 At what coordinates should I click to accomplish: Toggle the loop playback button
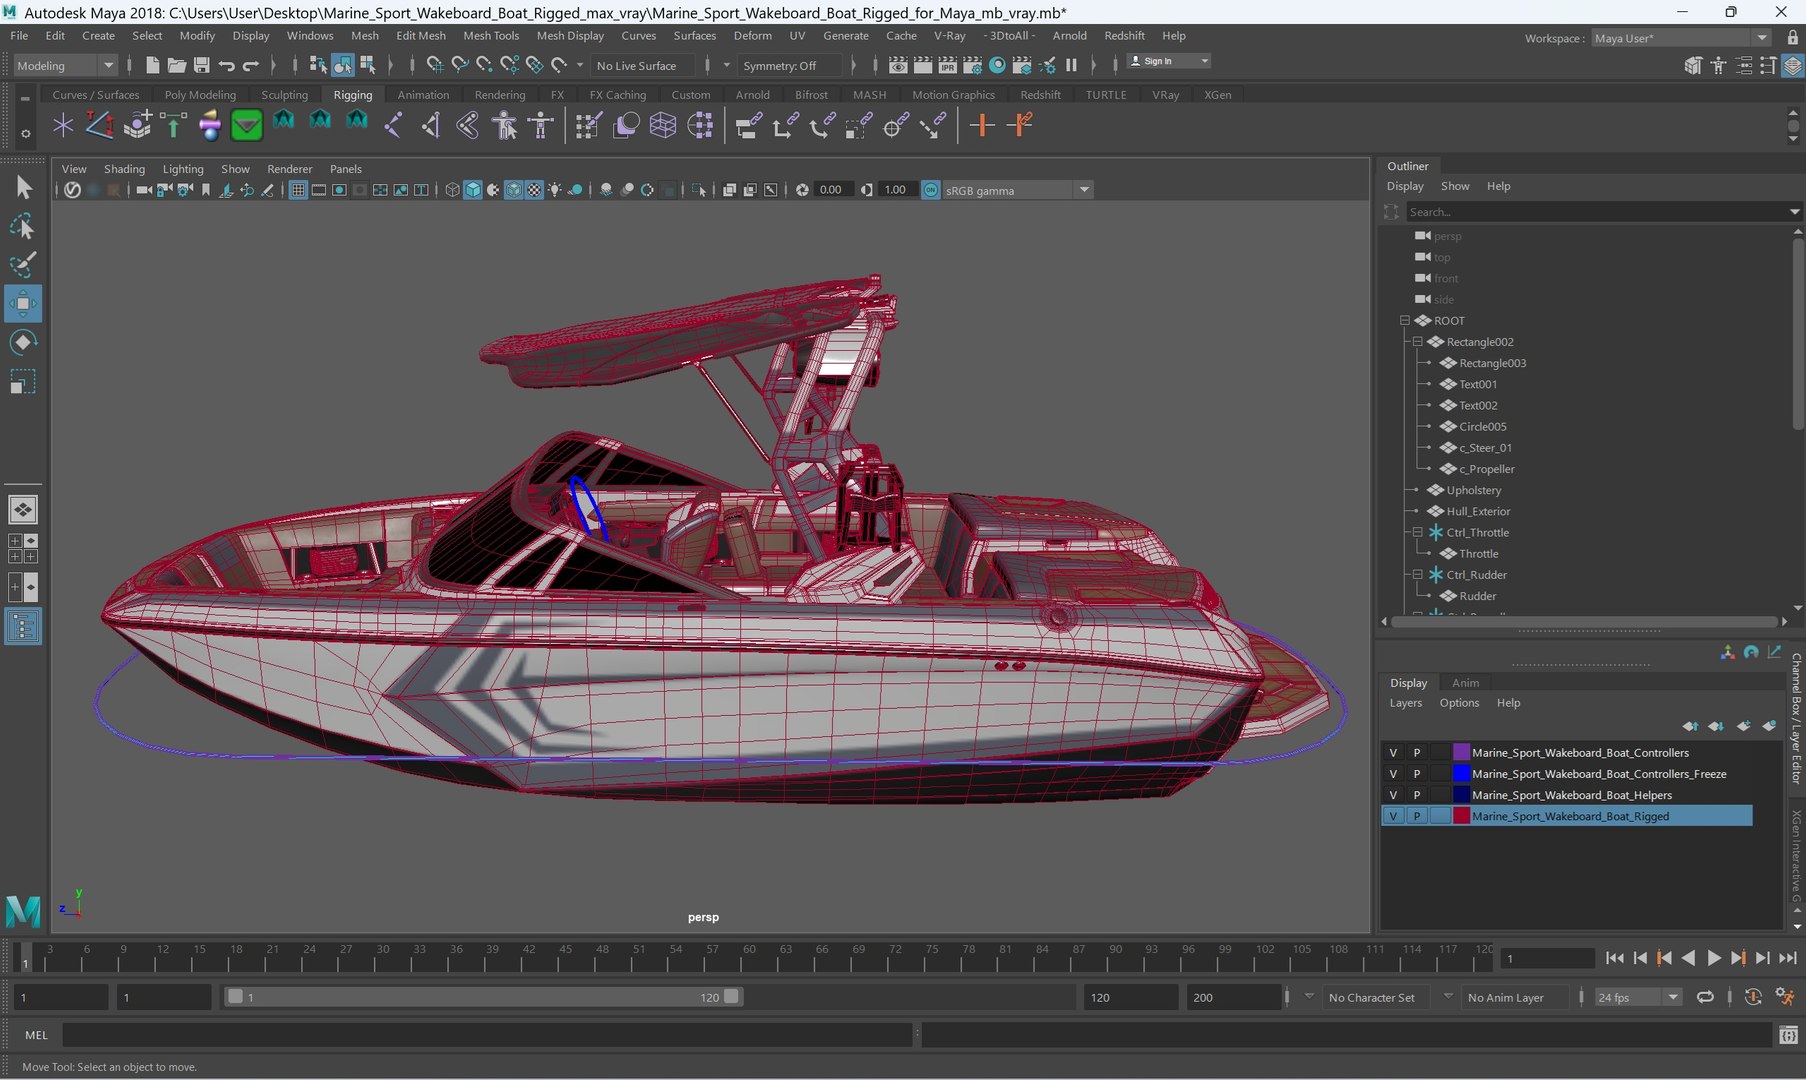(1705, 997)
